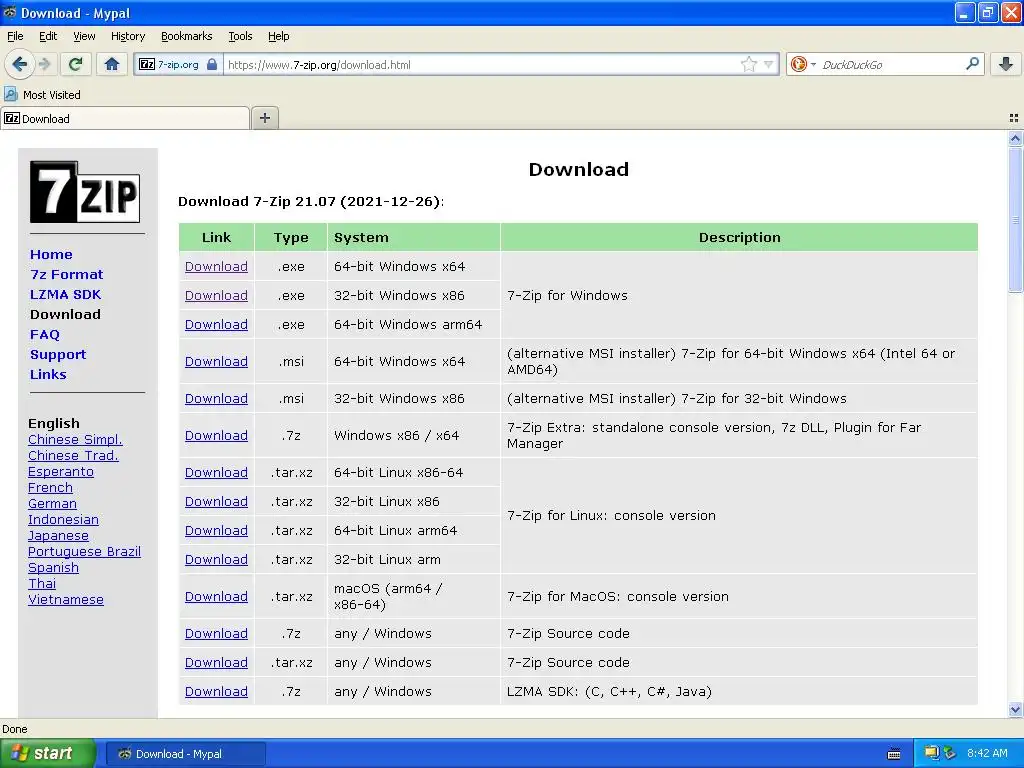This screenshot has width=1024, height=768.
Task: Click the padlock security icon
Action: pyautogui.click(x=212, y=65)
